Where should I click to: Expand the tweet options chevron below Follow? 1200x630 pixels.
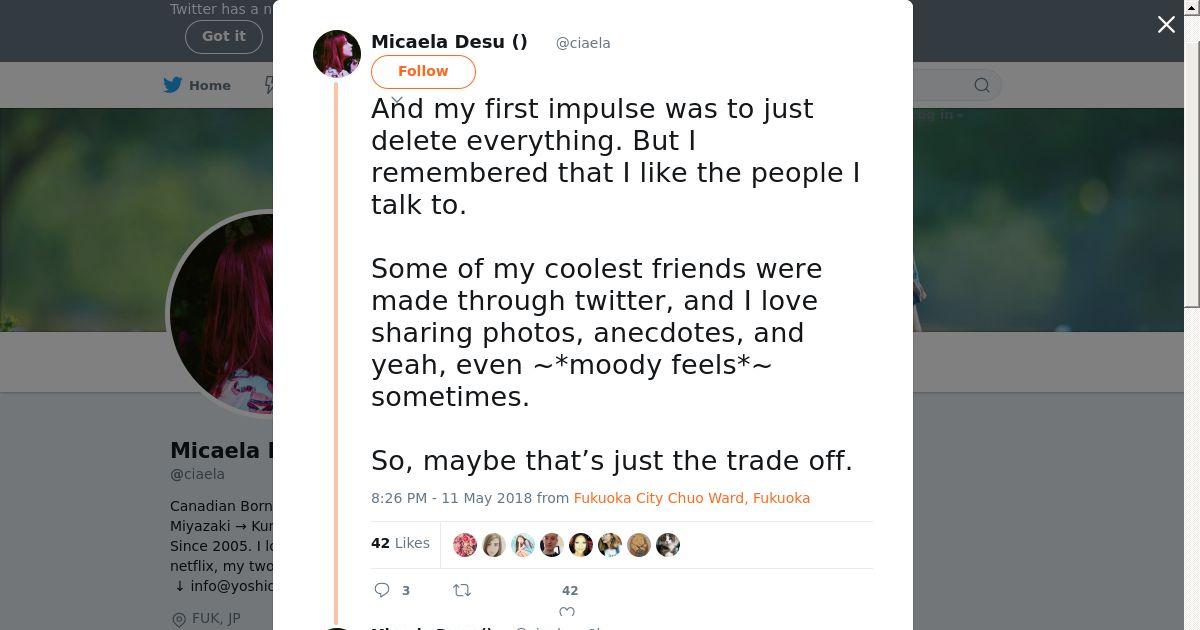pyautogui.click(x=397, y=101)
